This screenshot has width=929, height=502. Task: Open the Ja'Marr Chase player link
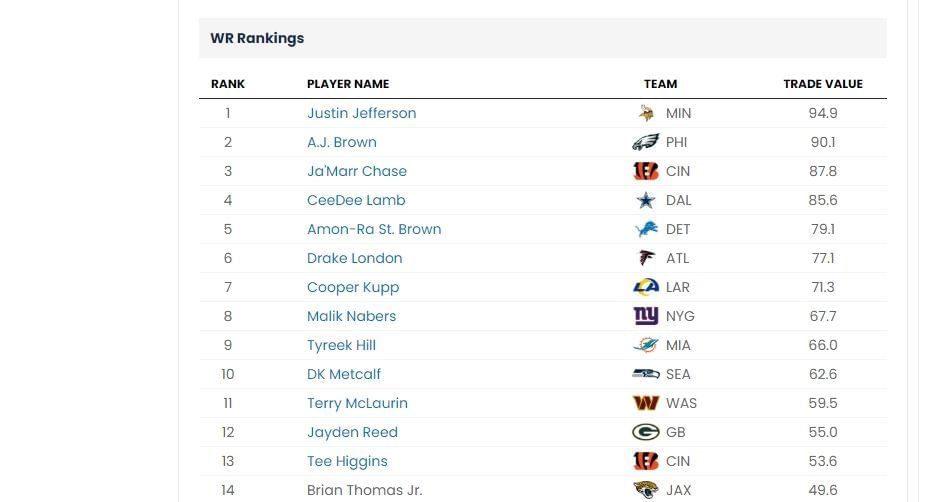(357, 171)
